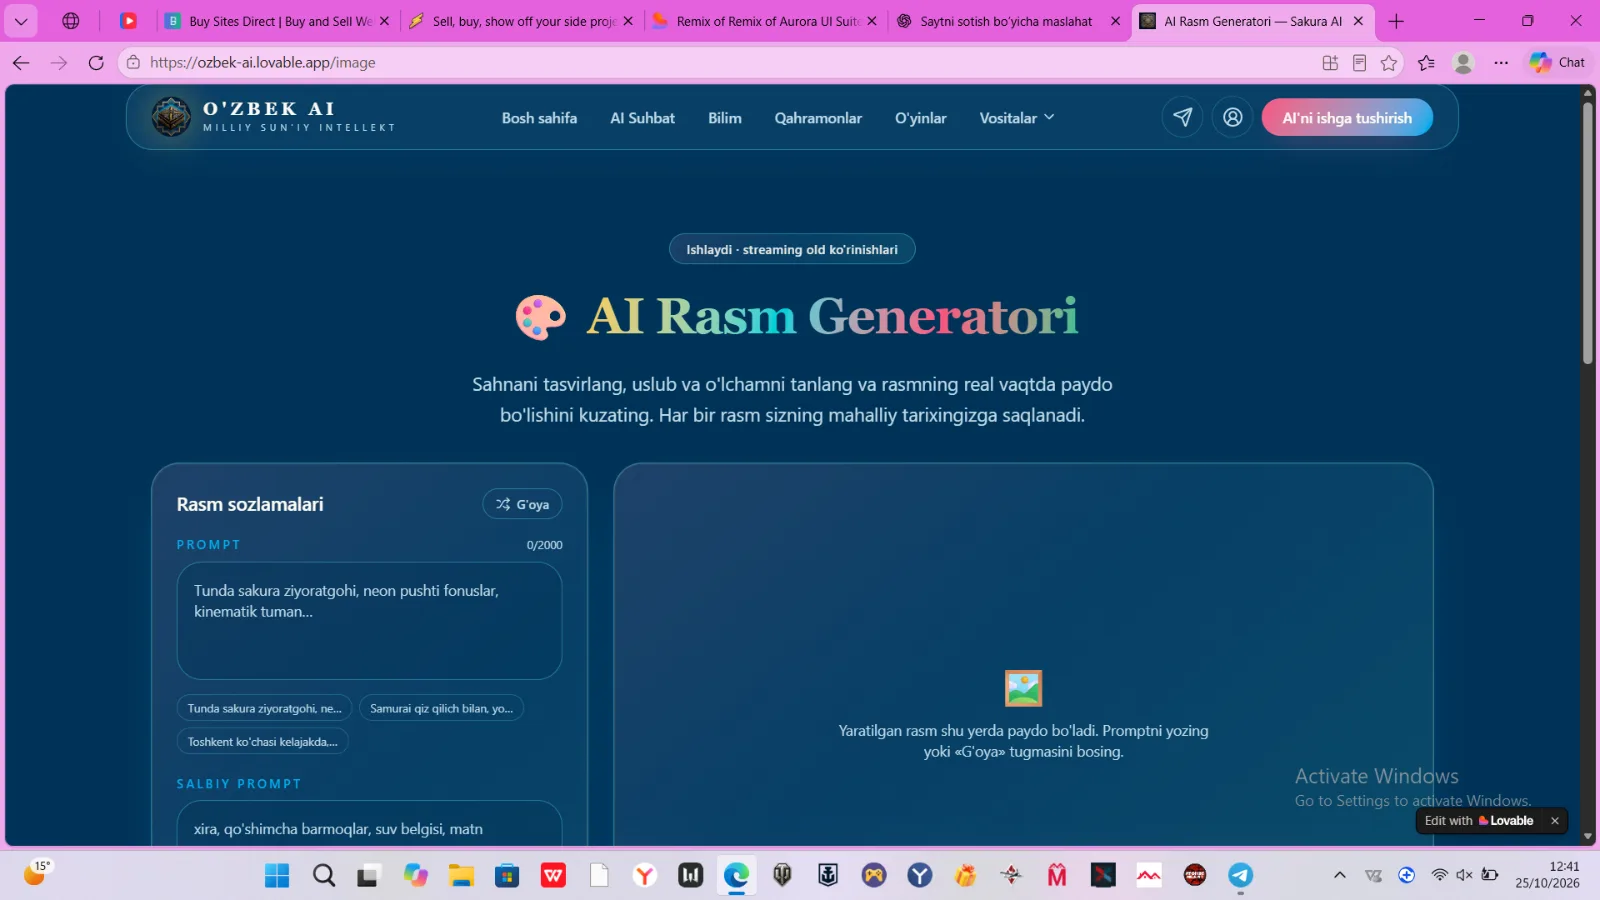Open Copilot Chat in the browser

point(1558,62)
